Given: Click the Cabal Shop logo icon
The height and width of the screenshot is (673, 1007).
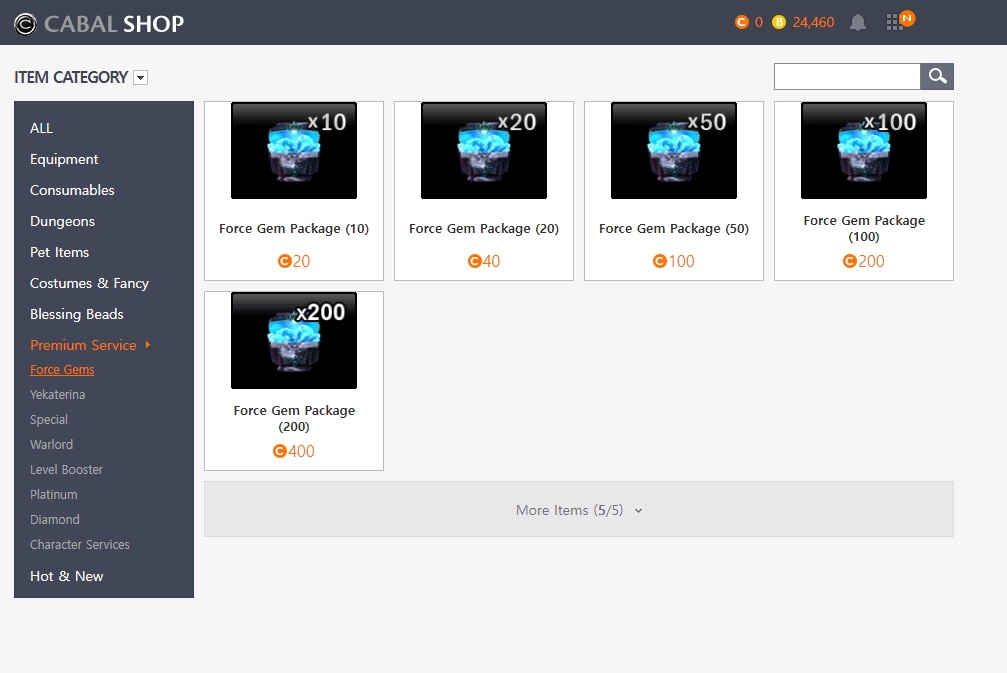Looking at the screenshot, I should click(25, 24).
